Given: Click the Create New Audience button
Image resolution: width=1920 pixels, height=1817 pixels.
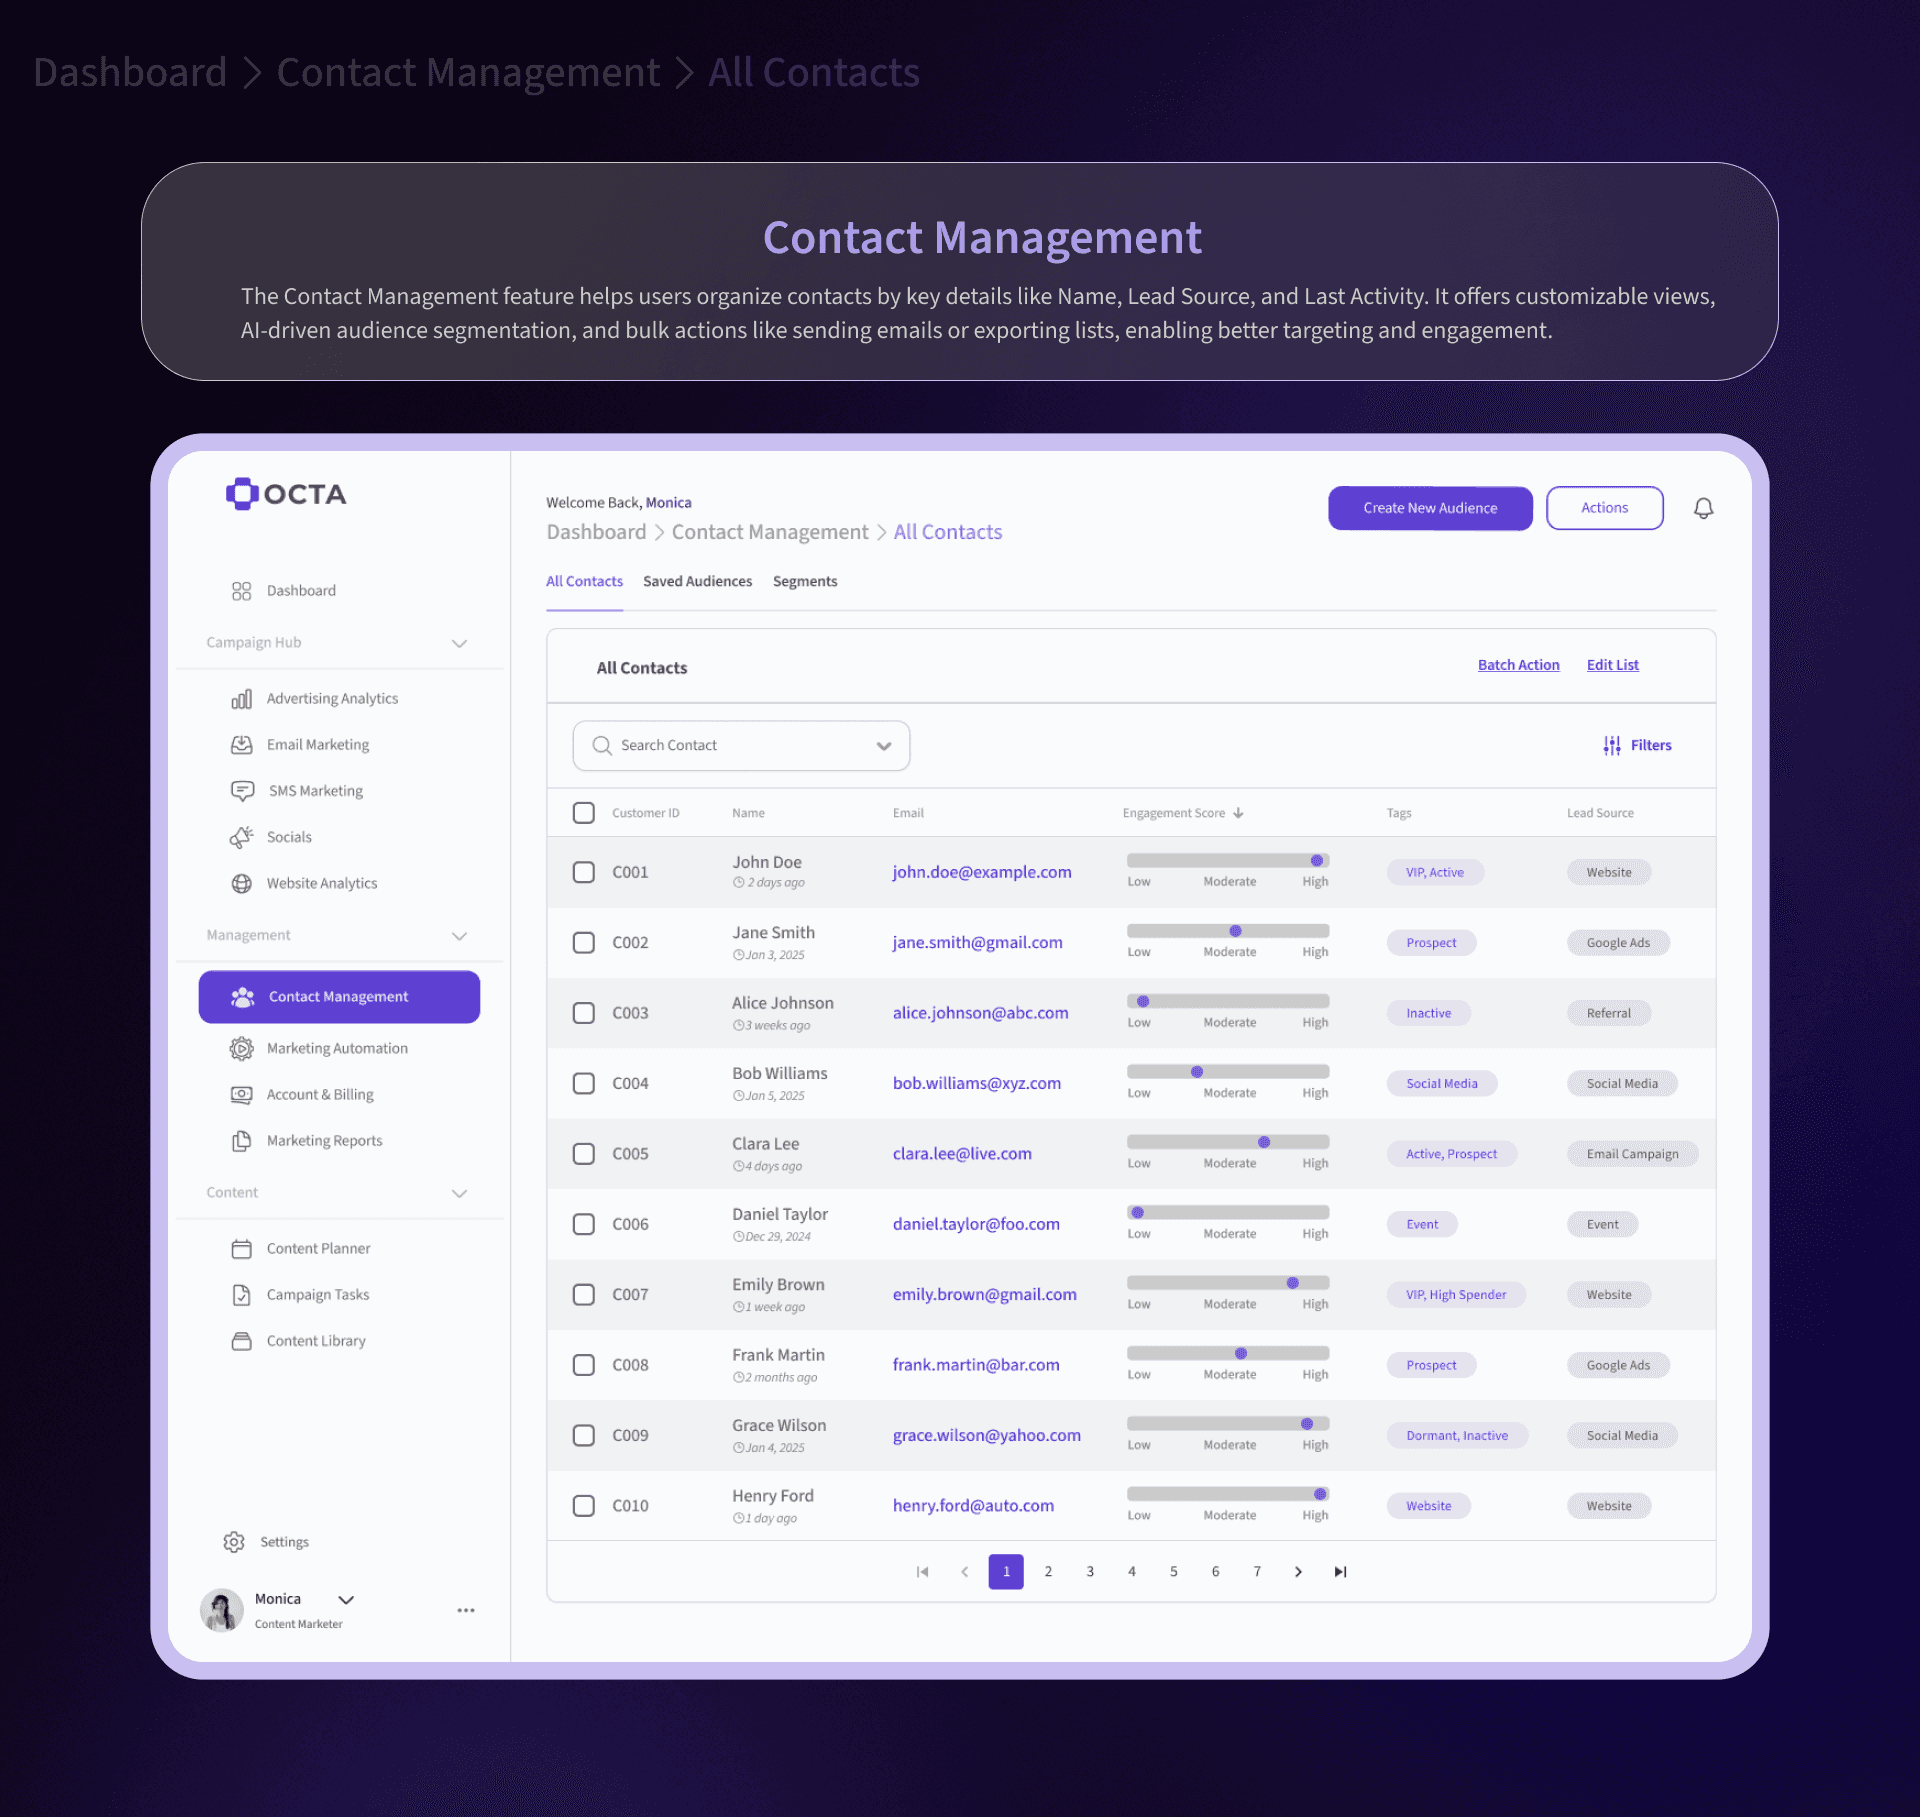Looking at the screenshot, I should (1430, 508).
